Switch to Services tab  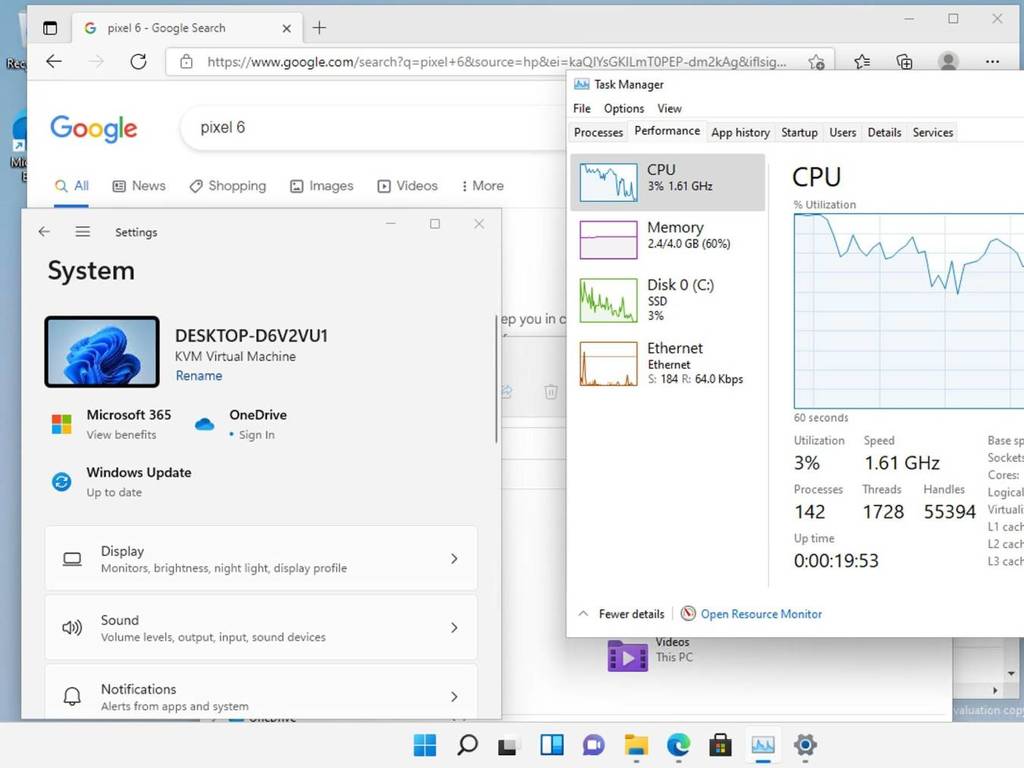pos(933,133)
